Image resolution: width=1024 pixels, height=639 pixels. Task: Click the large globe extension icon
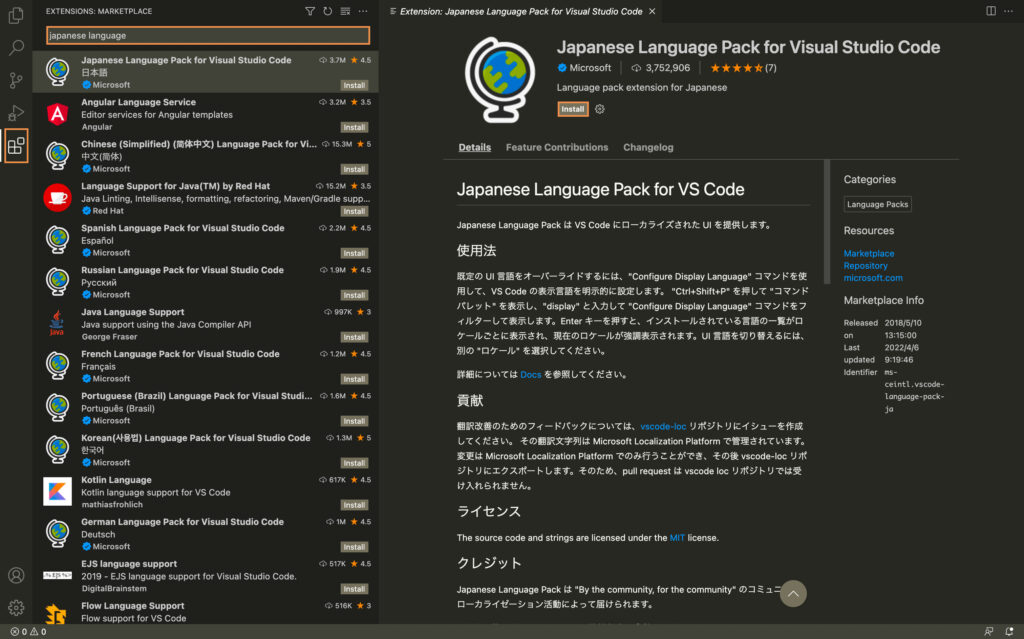[x=500, y=80]
